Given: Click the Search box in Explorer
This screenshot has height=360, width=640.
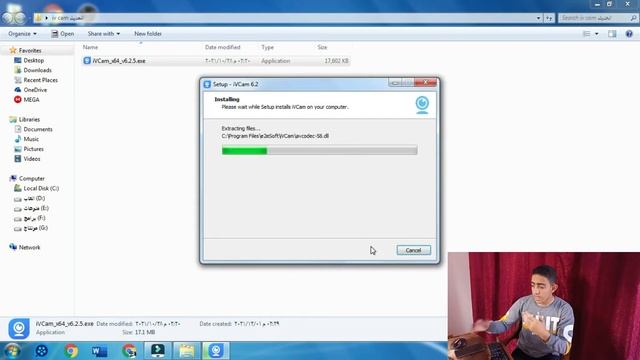Looking at the screenshot, I should (x=598, y=18).
